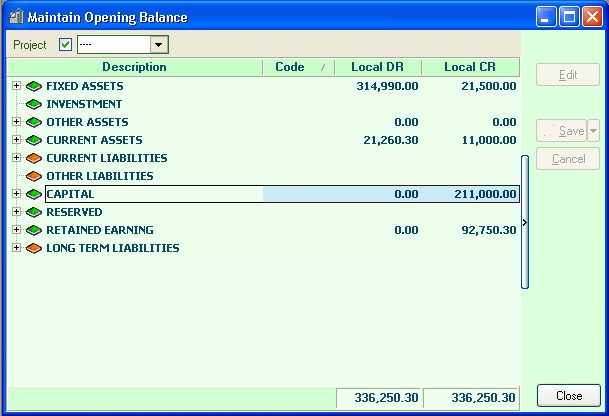The height and width of the screenshot is (416, 609).
Task: Expand the CURRENT ASSETS tree node
Action: click(16, 139)
